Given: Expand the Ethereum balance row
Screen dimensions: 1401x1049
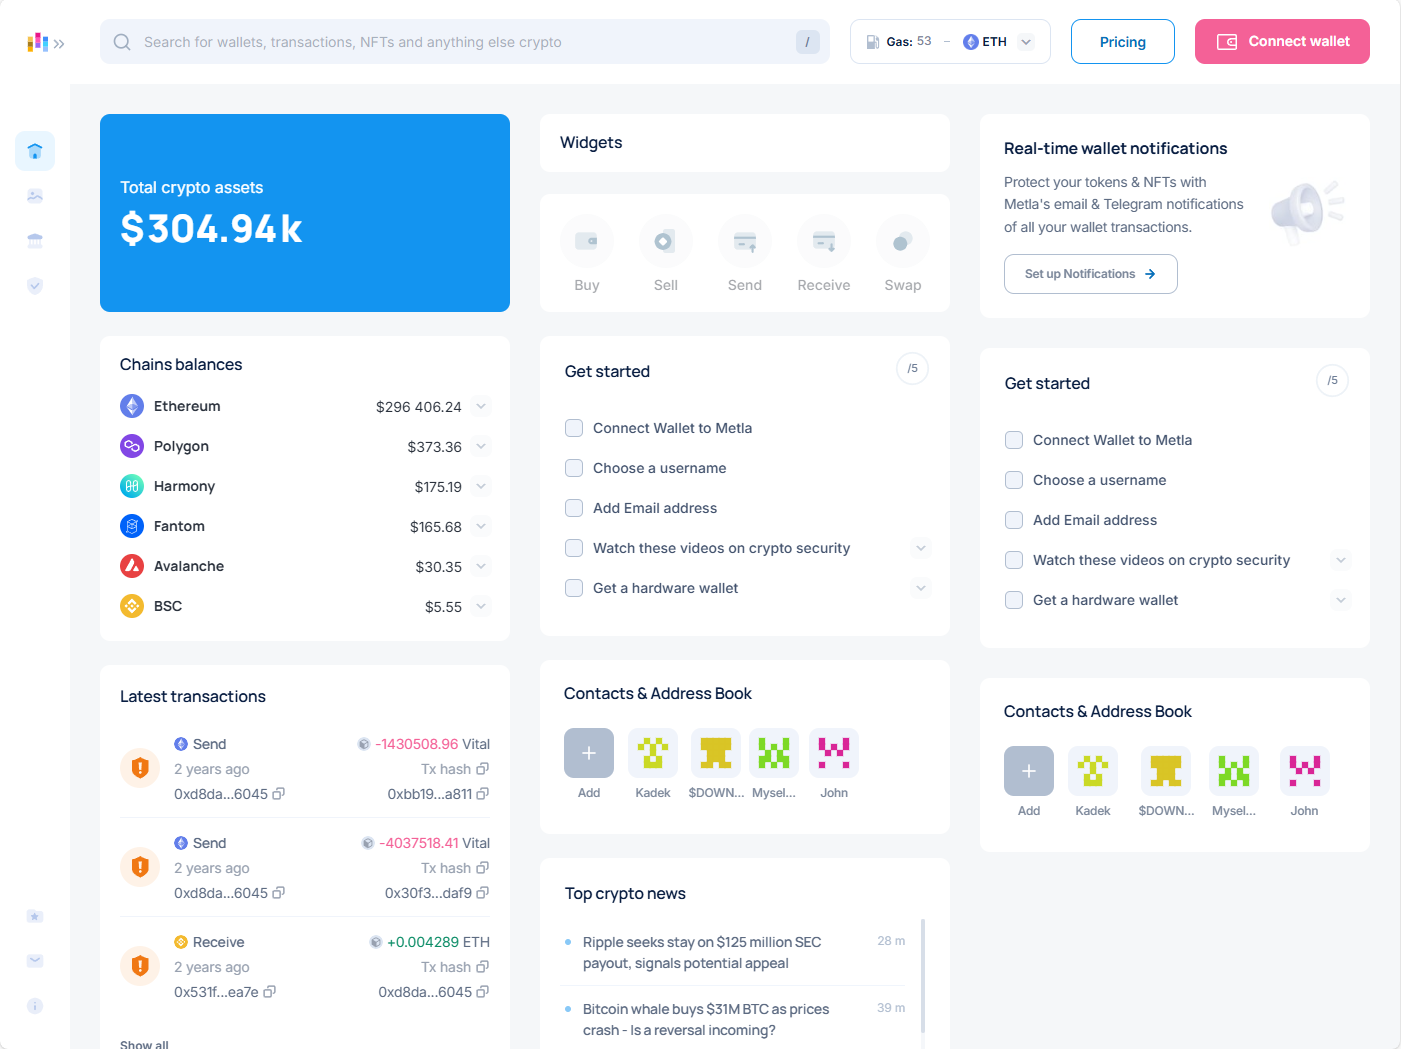Looking at the screenshot, I should 481,406.
